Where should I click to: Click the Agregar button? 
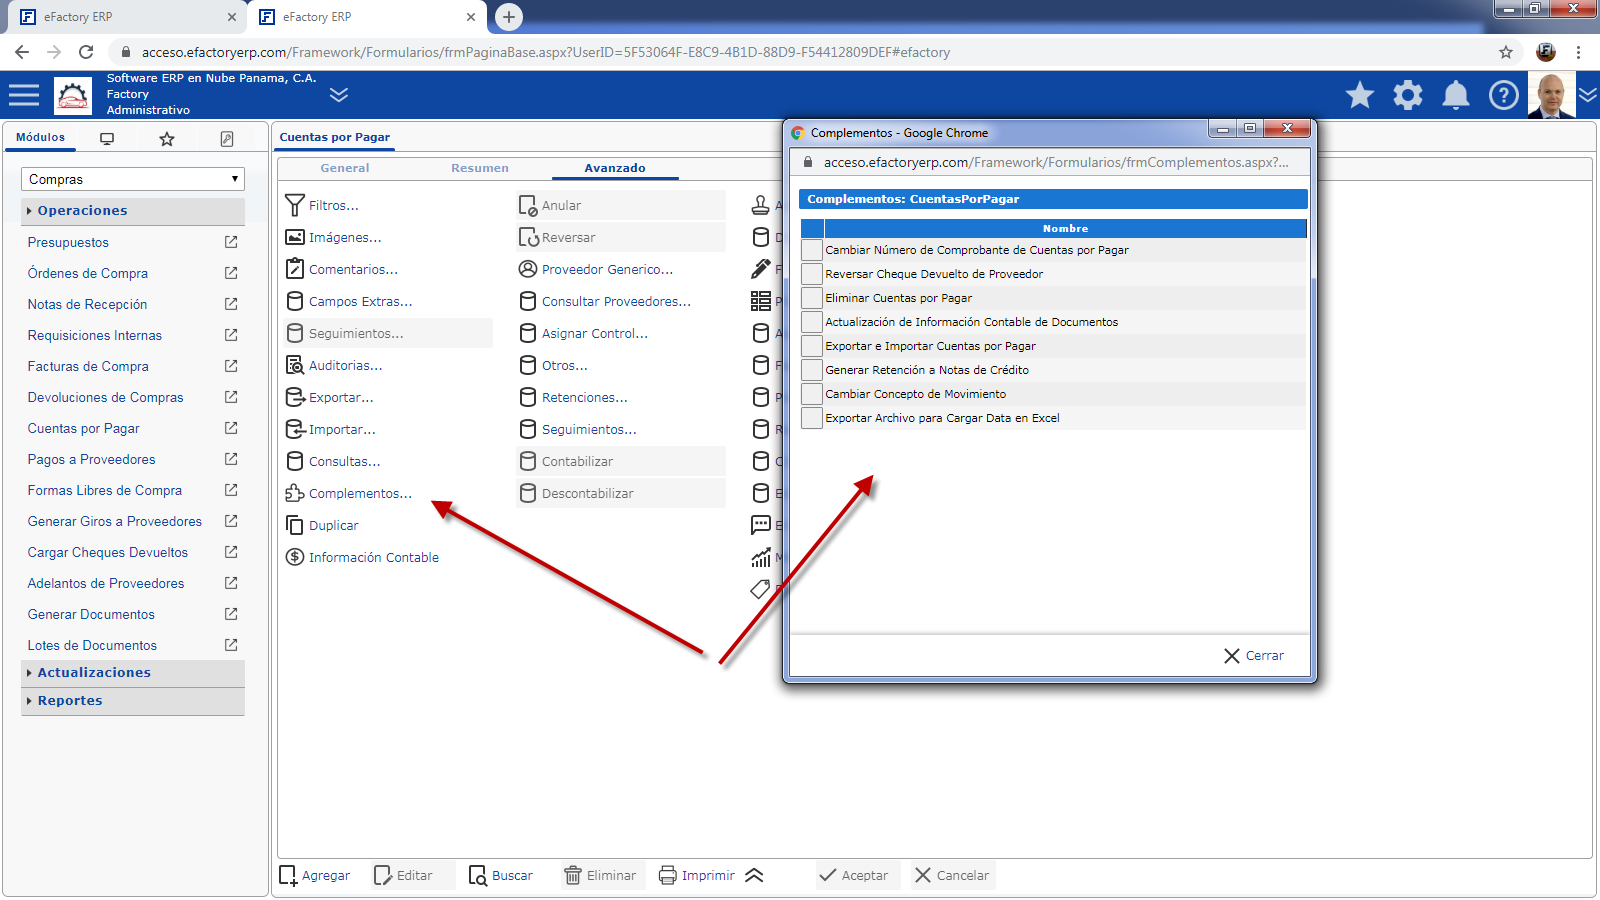(x=315, y=875)
